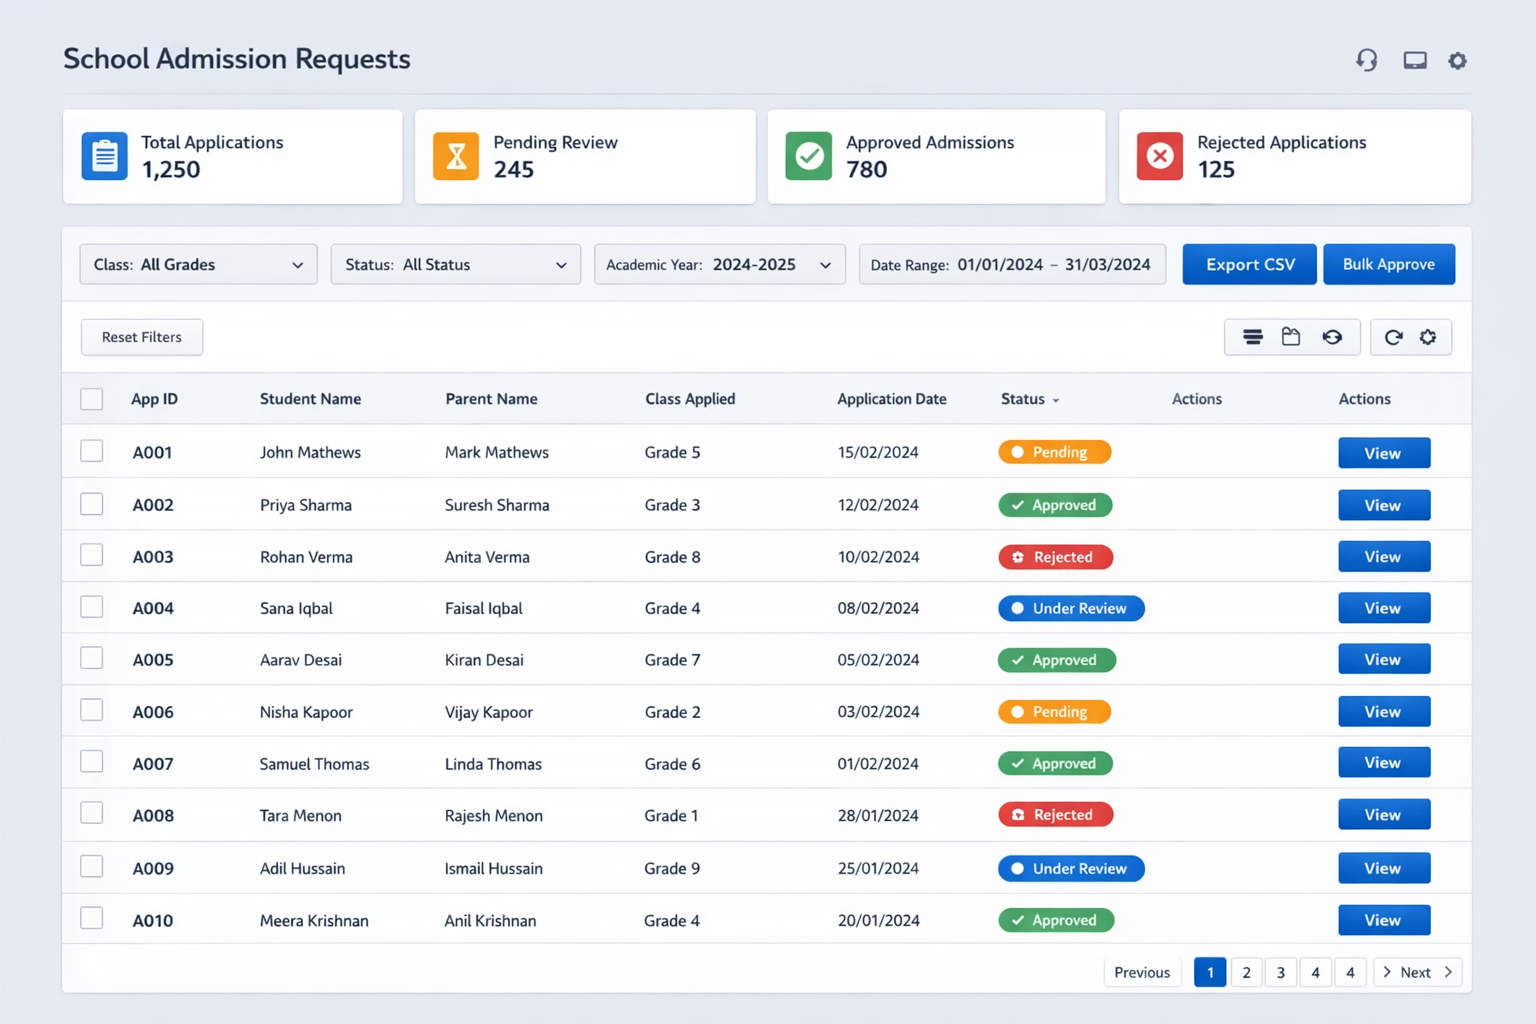Image resolution: width=1536 pixels, height=1024 pixels.
Task: Open the Academic Year 2024-2025 dropdown
Action: point(719,264)
